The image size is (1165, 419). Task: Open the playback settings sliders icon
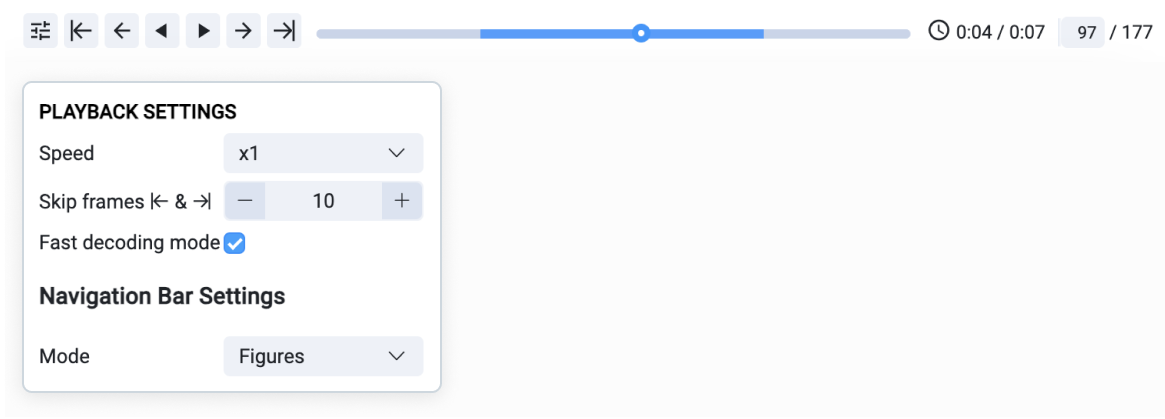point(40,31)
